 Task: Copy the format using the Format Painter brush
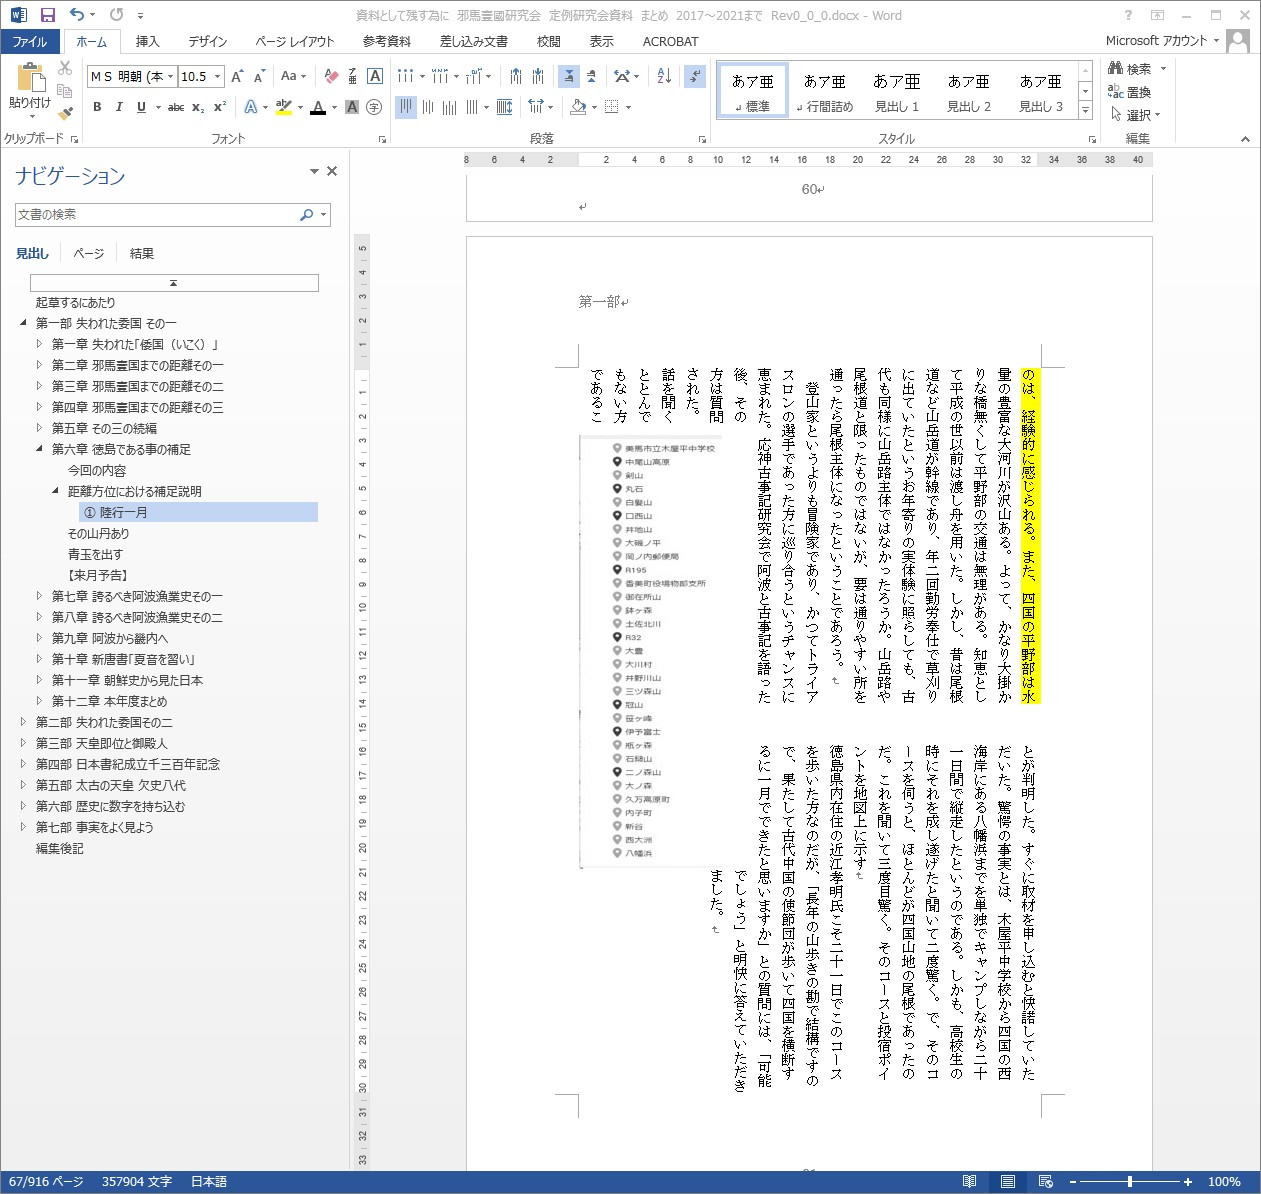pos(65,114)
